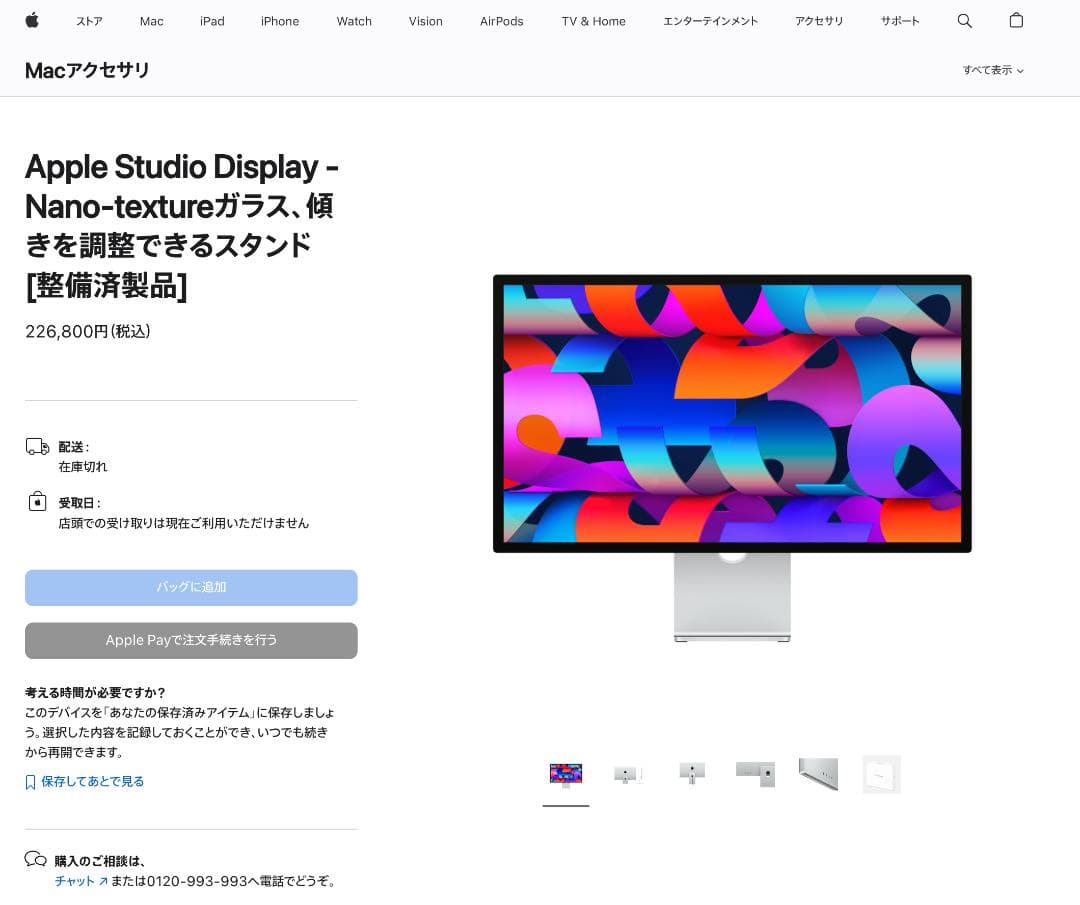
Task: Open the search magnifier icon
Action: pyautogui.click(x=964, y=21)
